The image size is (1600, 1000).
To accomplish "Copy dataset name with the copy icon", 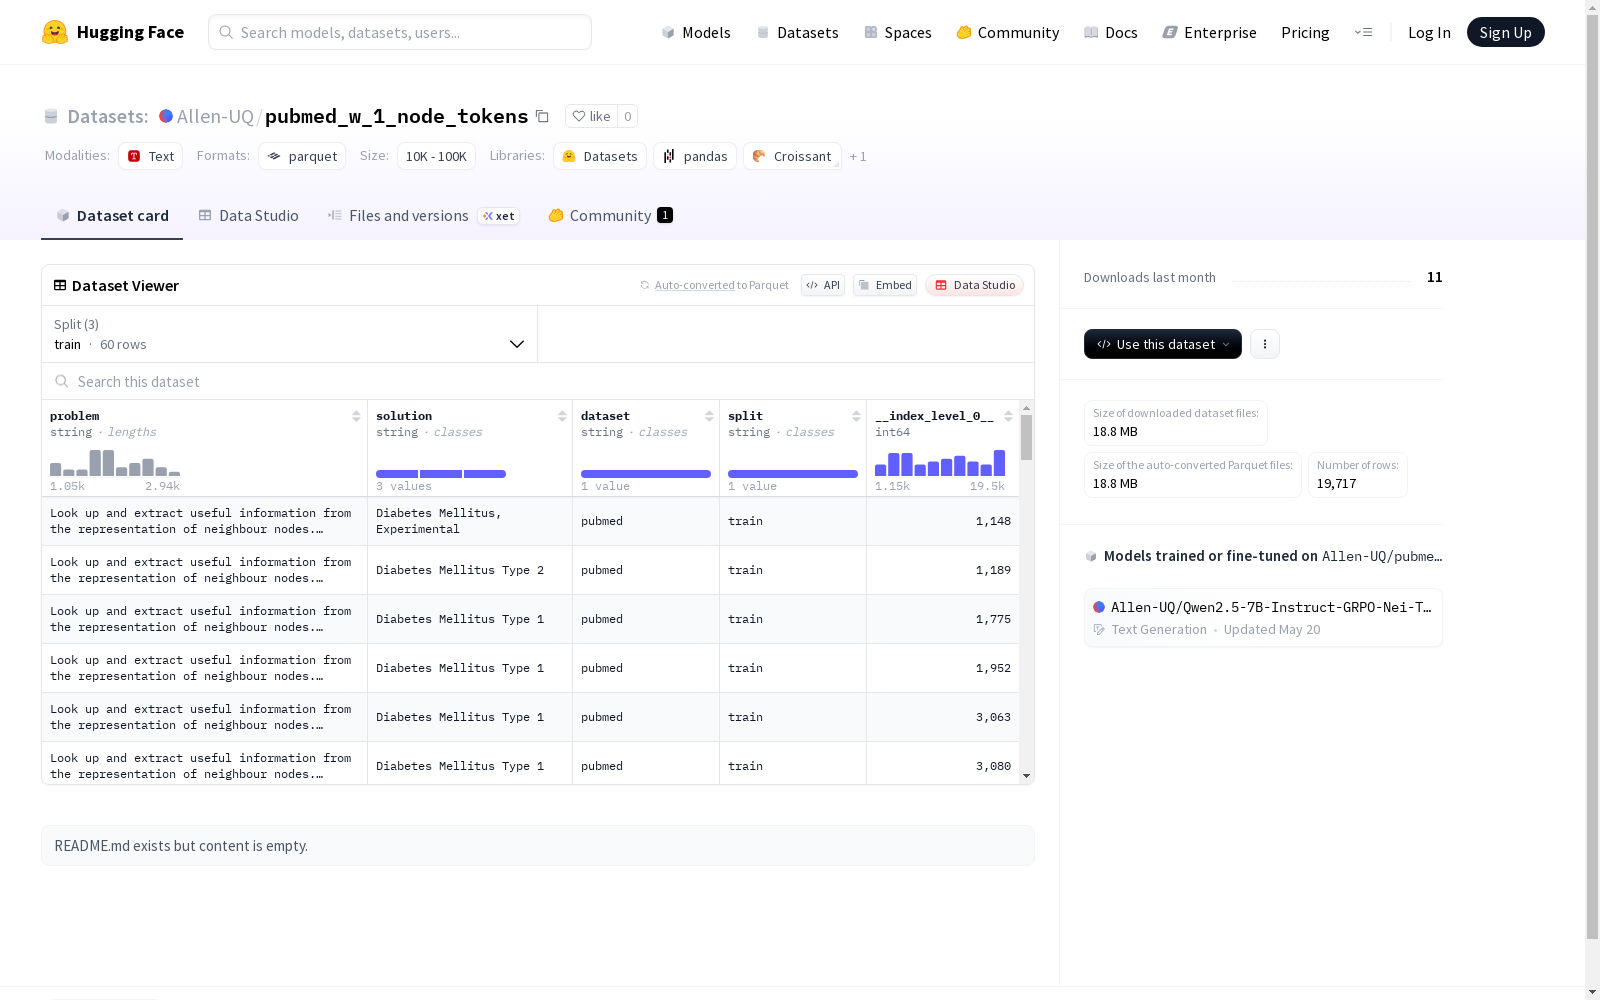I will (x=542, y=116).
